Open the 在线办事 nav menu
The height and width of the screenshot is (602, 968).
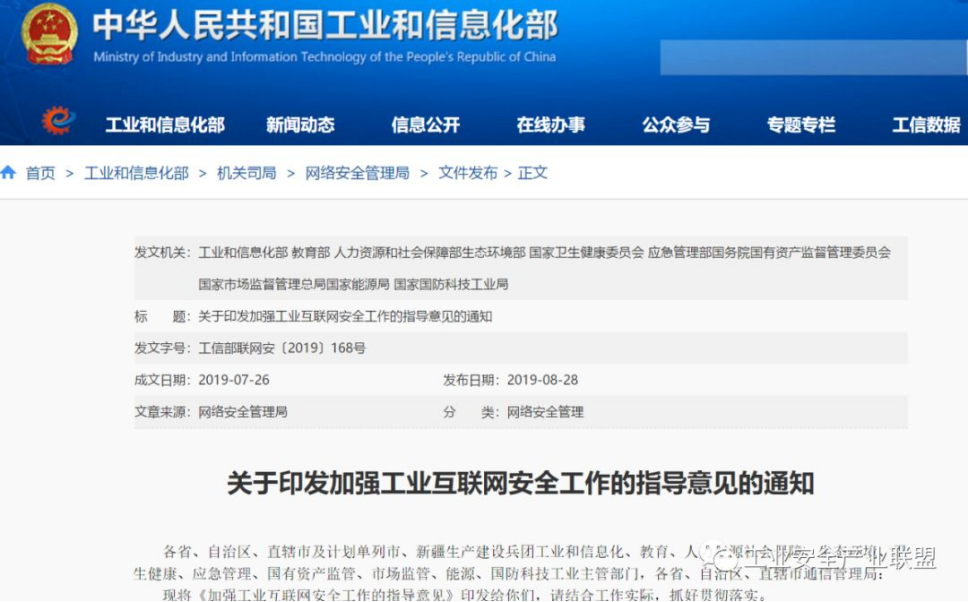[x=551, y=125]
